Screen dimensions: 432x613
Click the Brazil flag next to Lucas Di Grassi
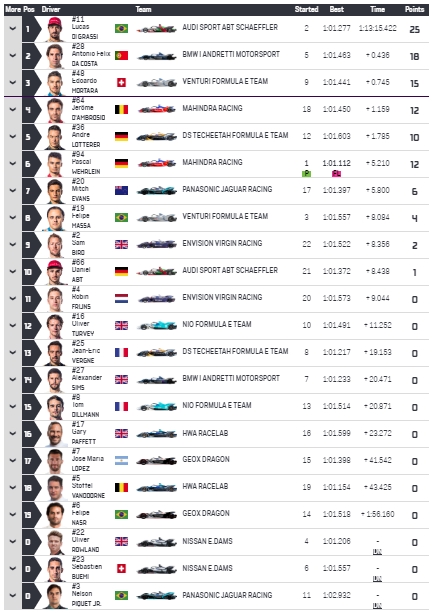[x=121, y=29]
